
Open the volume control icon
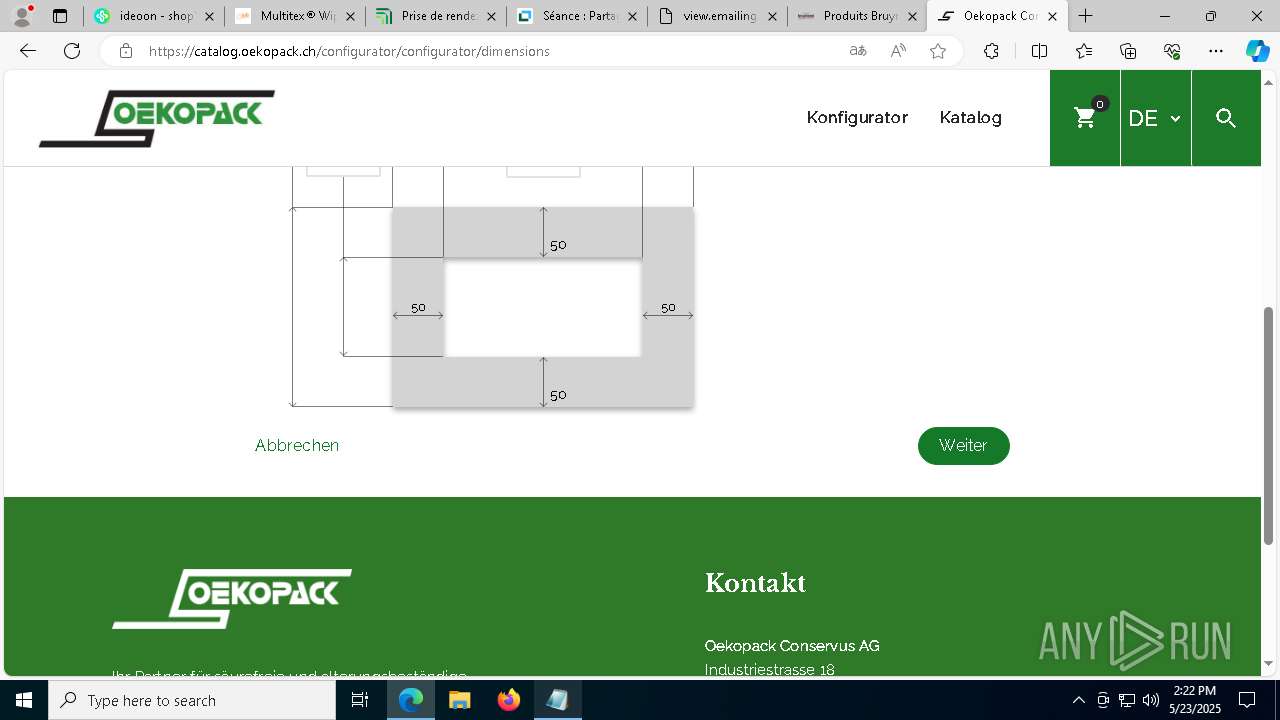(x=1151, y=700)
